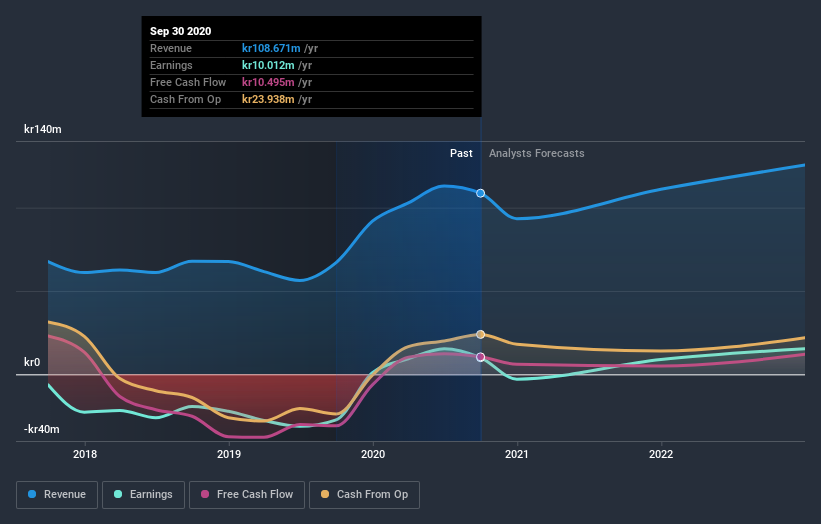Click the 2018 x-axis label
821x524 pixels.
pyautogui.click(x=85, y=454)
